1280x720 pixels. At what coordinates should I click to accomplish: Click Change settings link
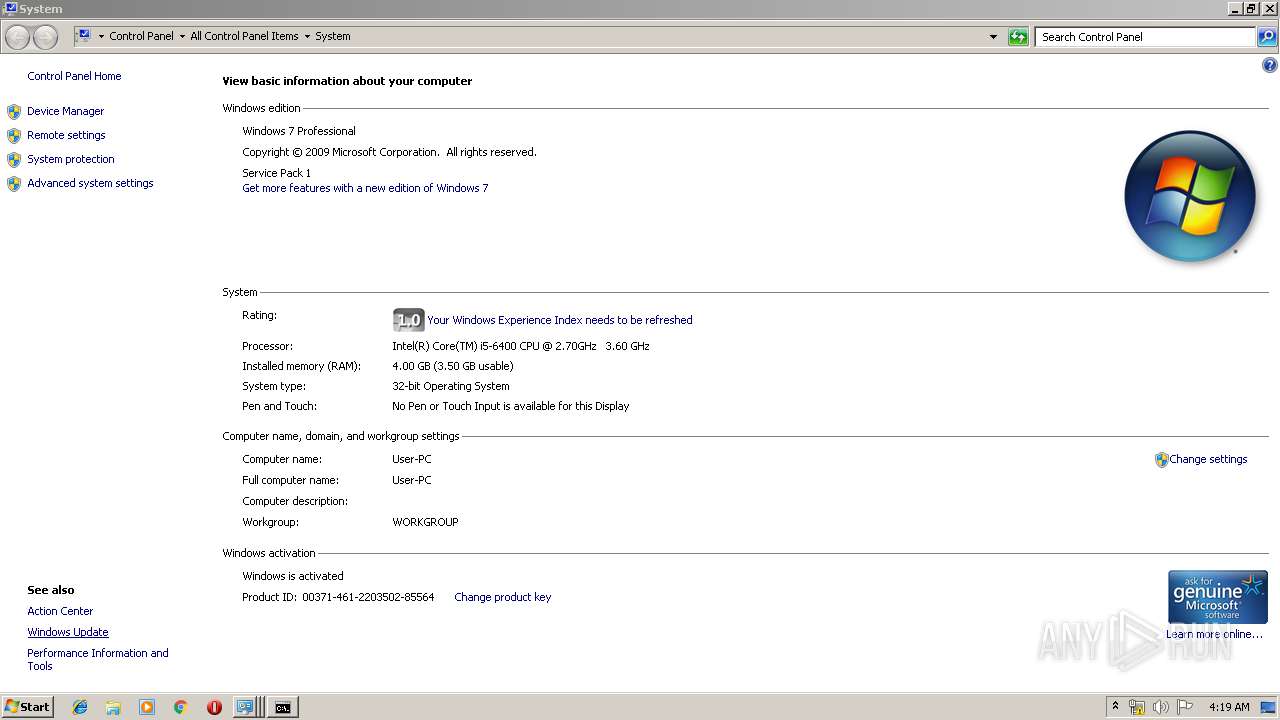point(1208,459)
